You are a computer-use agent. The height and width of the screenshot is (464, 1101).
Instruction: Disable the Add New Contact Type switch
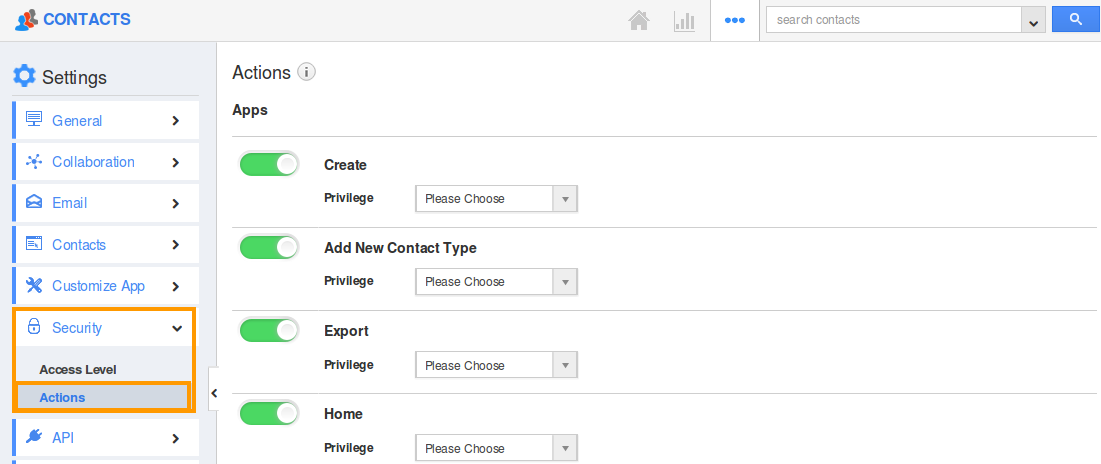coord(269,247)
